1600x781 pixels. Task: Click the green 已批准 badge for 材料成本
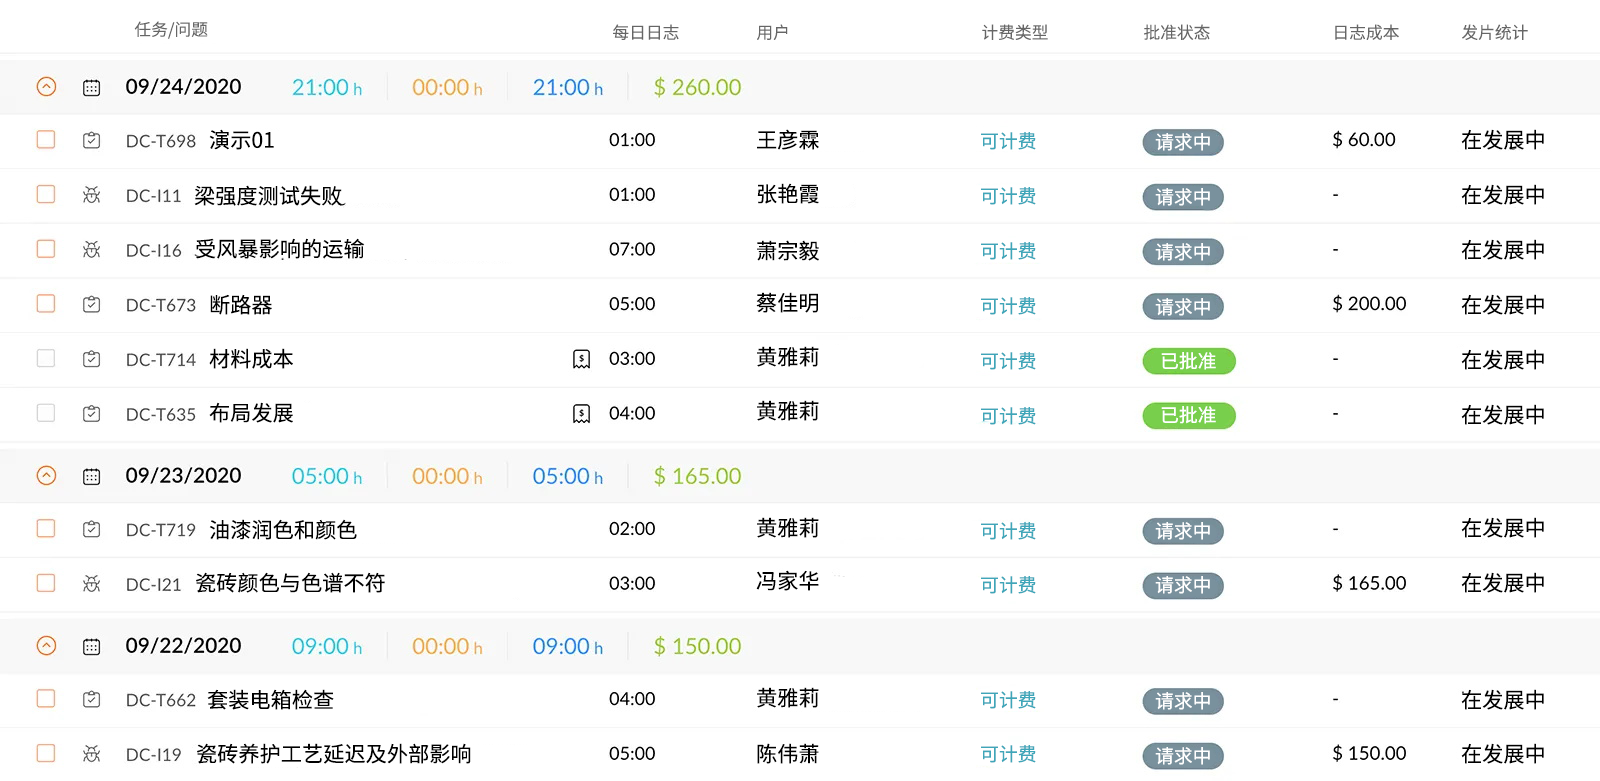pyautogui.click(x=1188, y=361)
